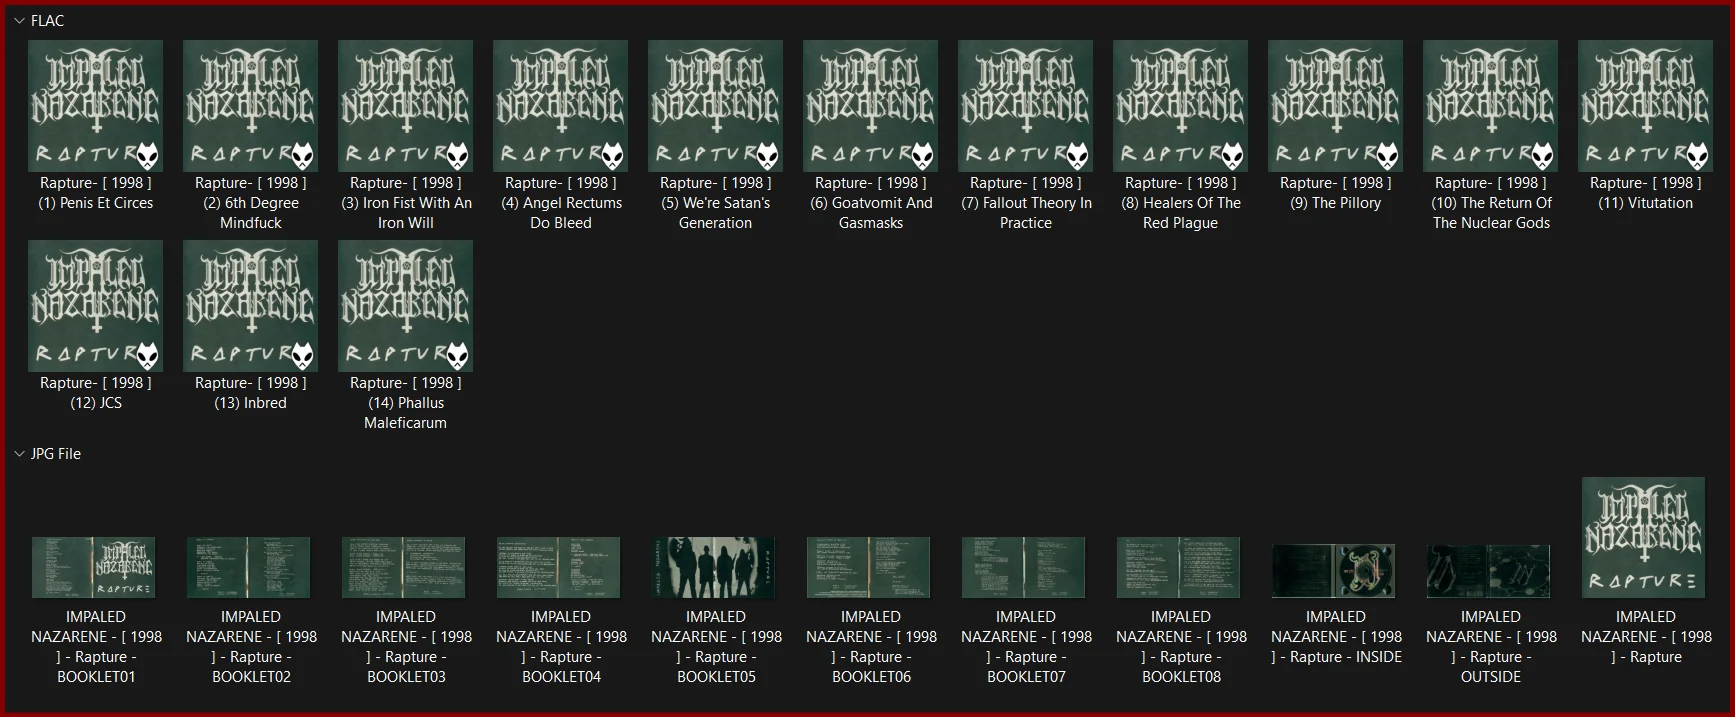Screen dimensions: 1735x717
Task: Open the Rapture - INSIDE image thumbnail
Action: click(1334, 571)
